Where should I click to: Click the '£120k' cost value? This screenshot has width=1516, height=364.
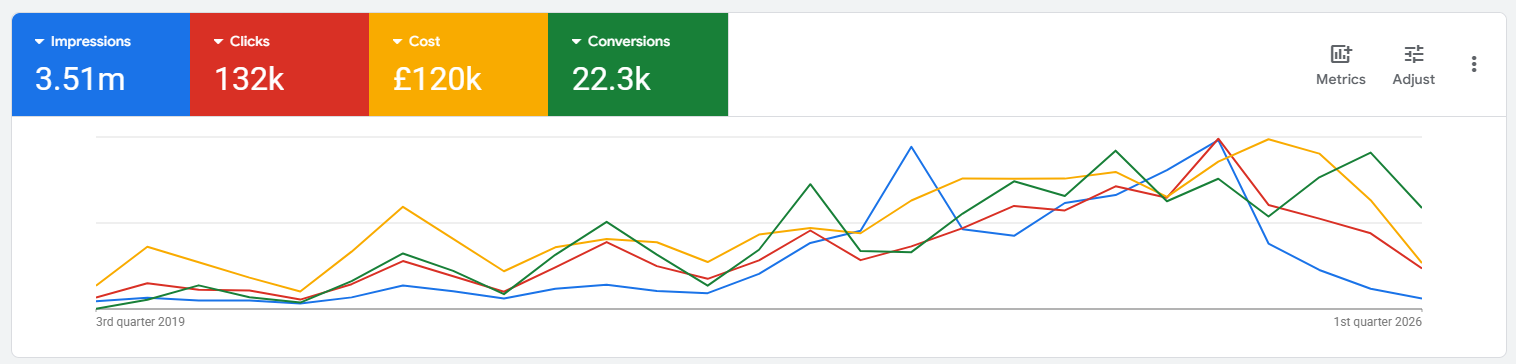437,79
